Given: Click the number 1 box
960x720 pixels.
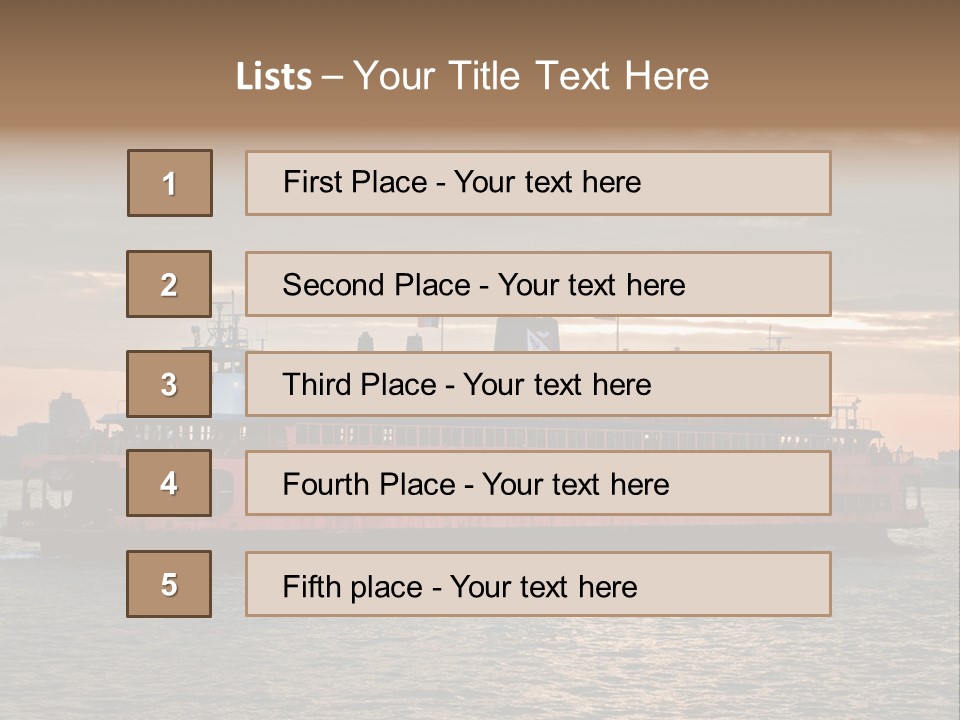Looking at the screenshot, I should coord(170,183).
